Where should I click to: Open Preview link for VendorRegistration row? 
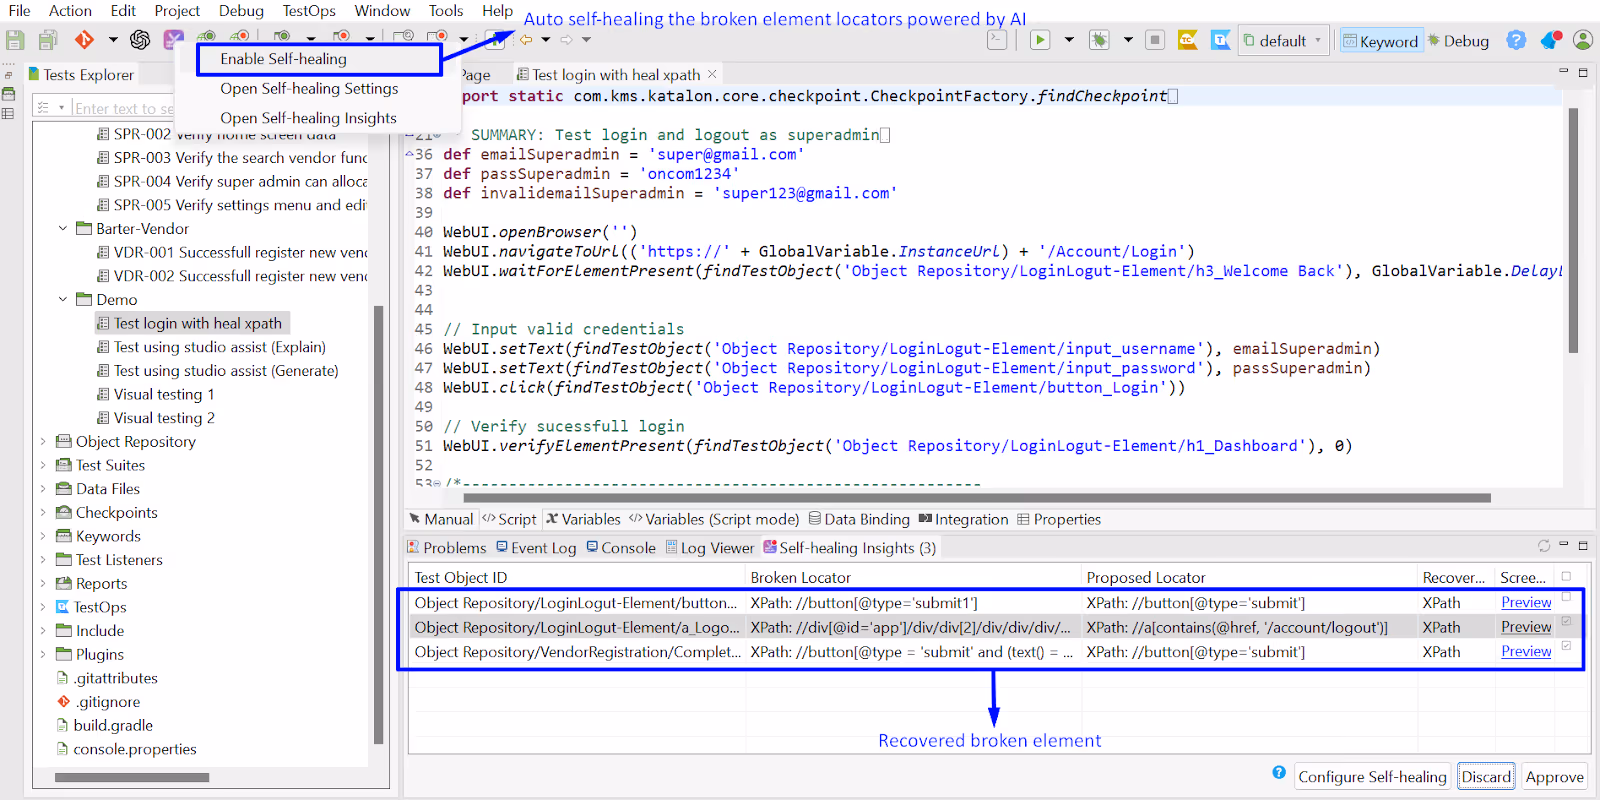1526,652
